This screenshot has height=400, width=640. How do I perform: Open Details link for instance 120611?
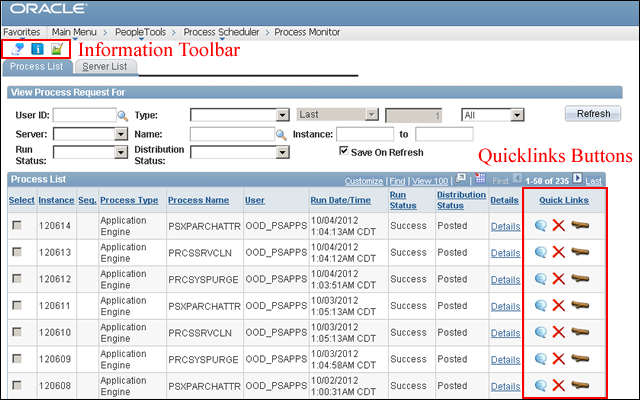(x=505, y=306)
